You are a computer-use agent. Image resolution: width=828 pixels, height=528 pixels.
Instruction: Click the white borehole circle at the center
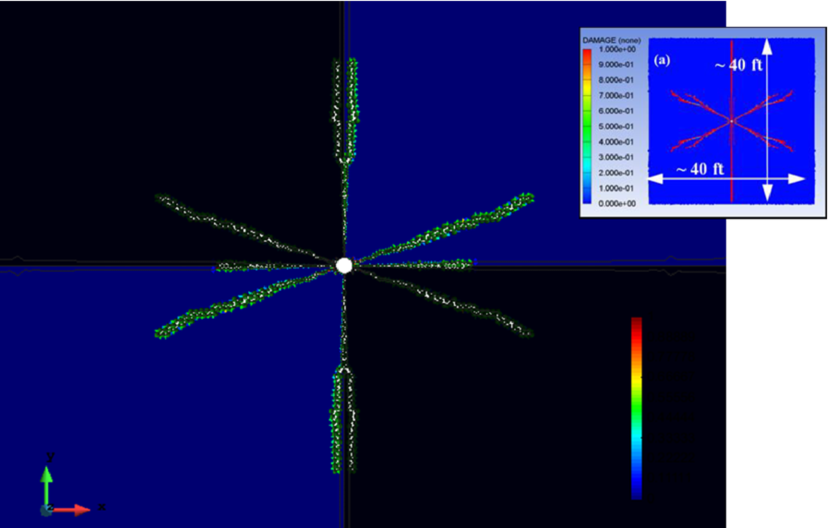click(x=344, y=266)
